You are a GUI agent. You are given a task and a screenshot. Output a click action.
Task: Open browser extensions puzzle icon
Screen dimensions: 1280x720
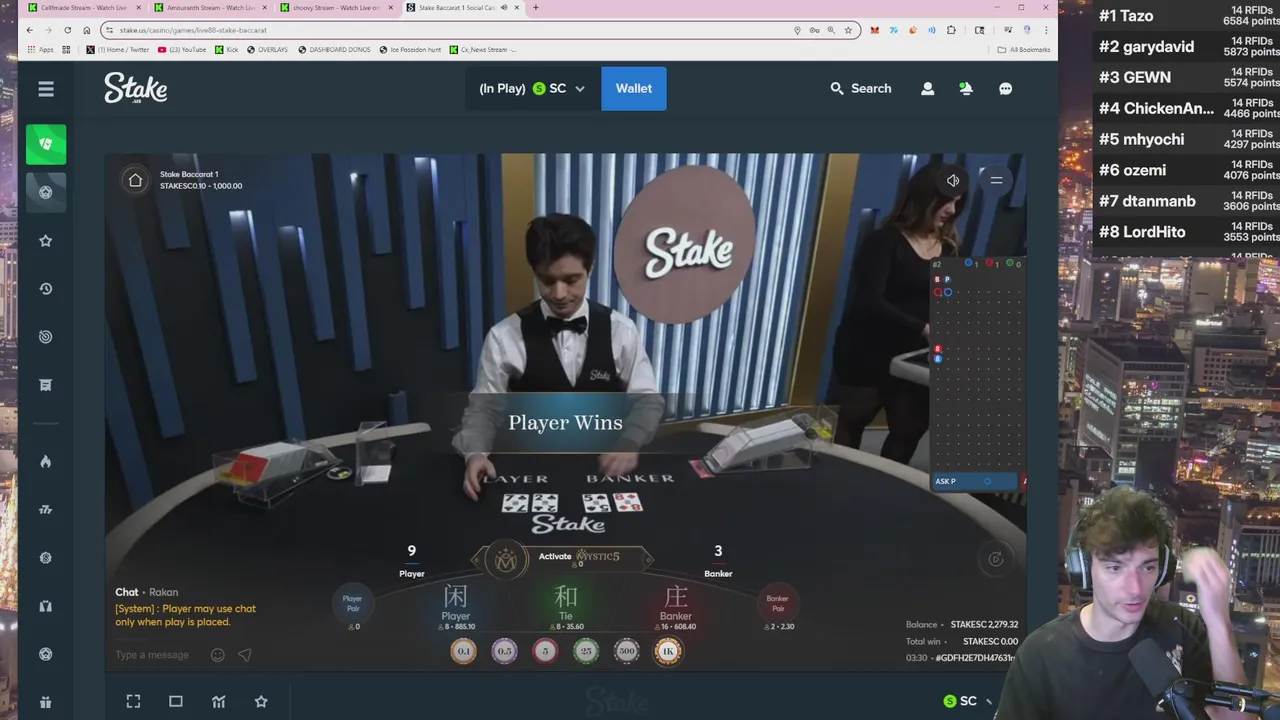coord(951,30)
